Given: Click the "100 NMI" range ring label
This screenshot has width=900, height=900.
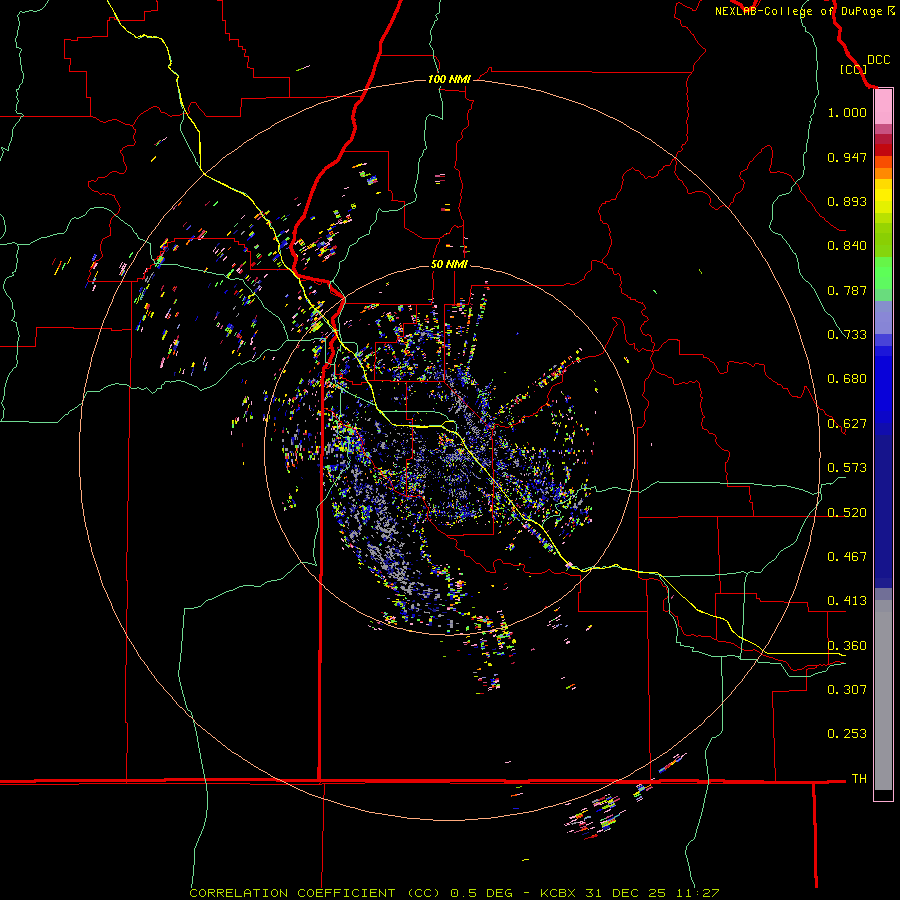Looking at the screenshot, I should click(449, 79).
